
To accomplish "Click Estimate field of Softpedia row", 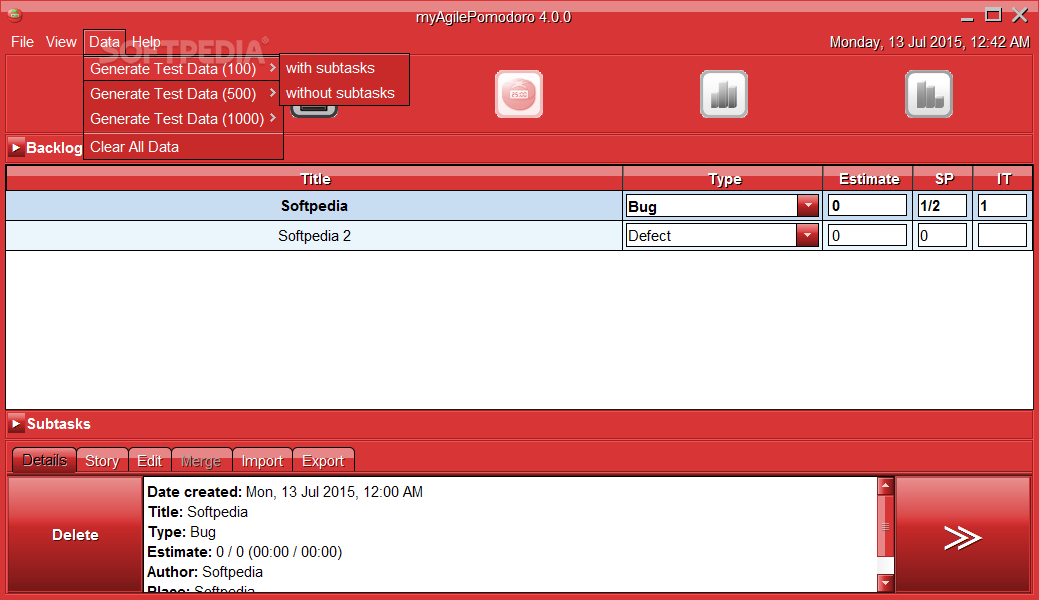I will click(x=867, y=206).
